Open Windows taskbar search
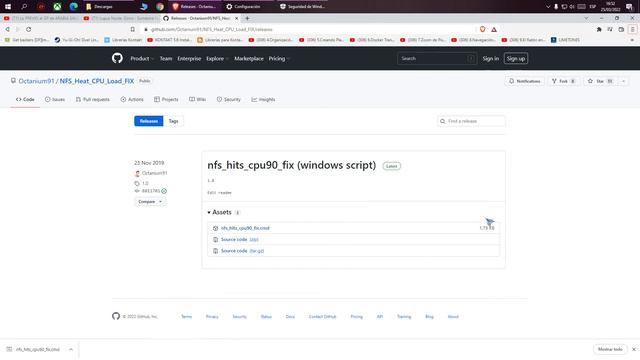Screen dimensions: 640x360 coord(24,7)
